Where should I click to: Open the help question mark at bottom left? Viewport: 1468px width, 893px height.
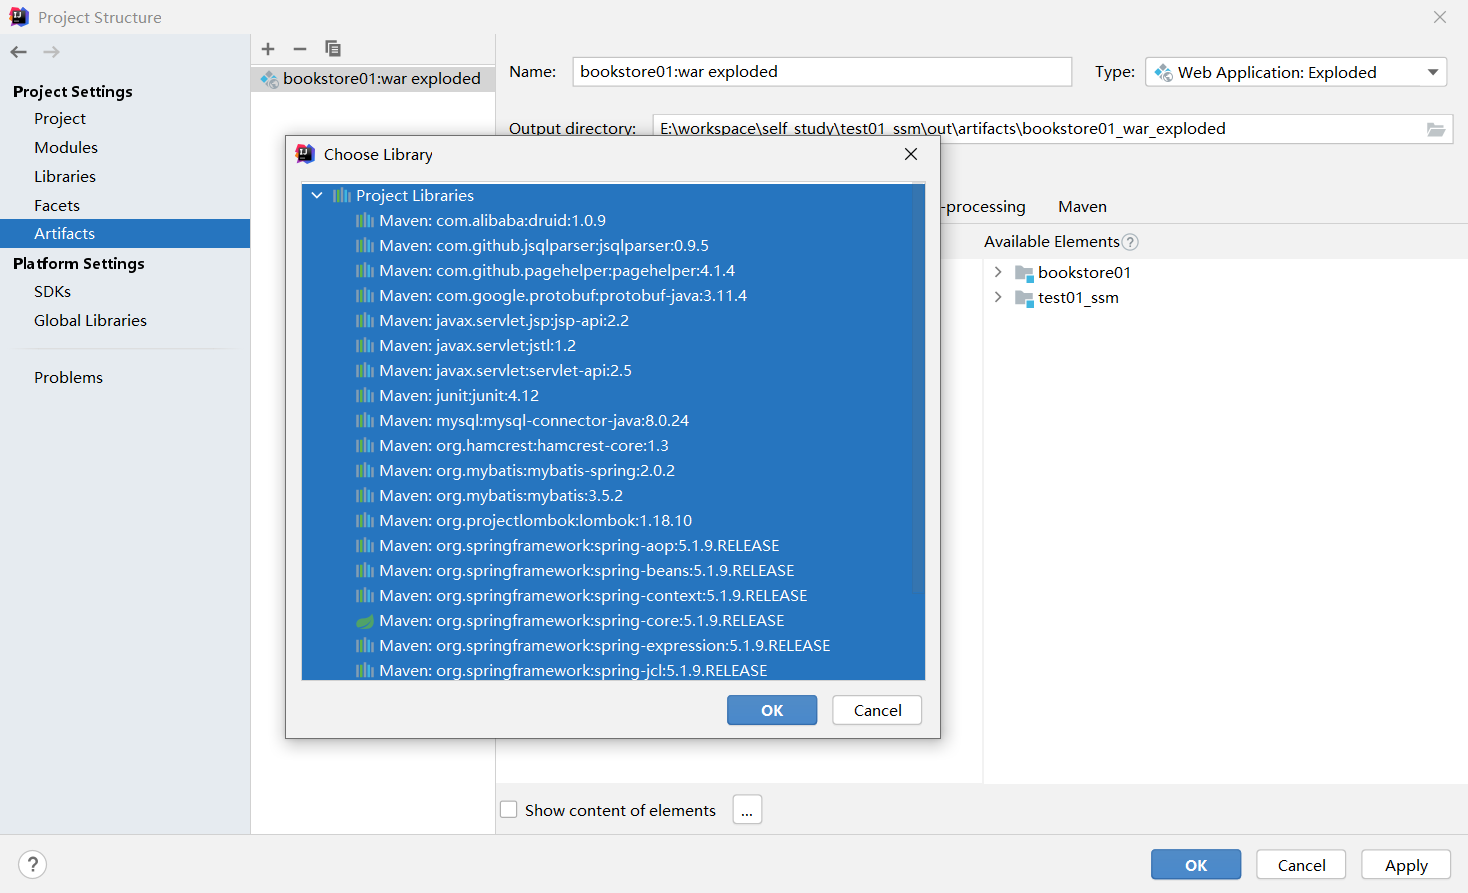[x=33, y=864]
